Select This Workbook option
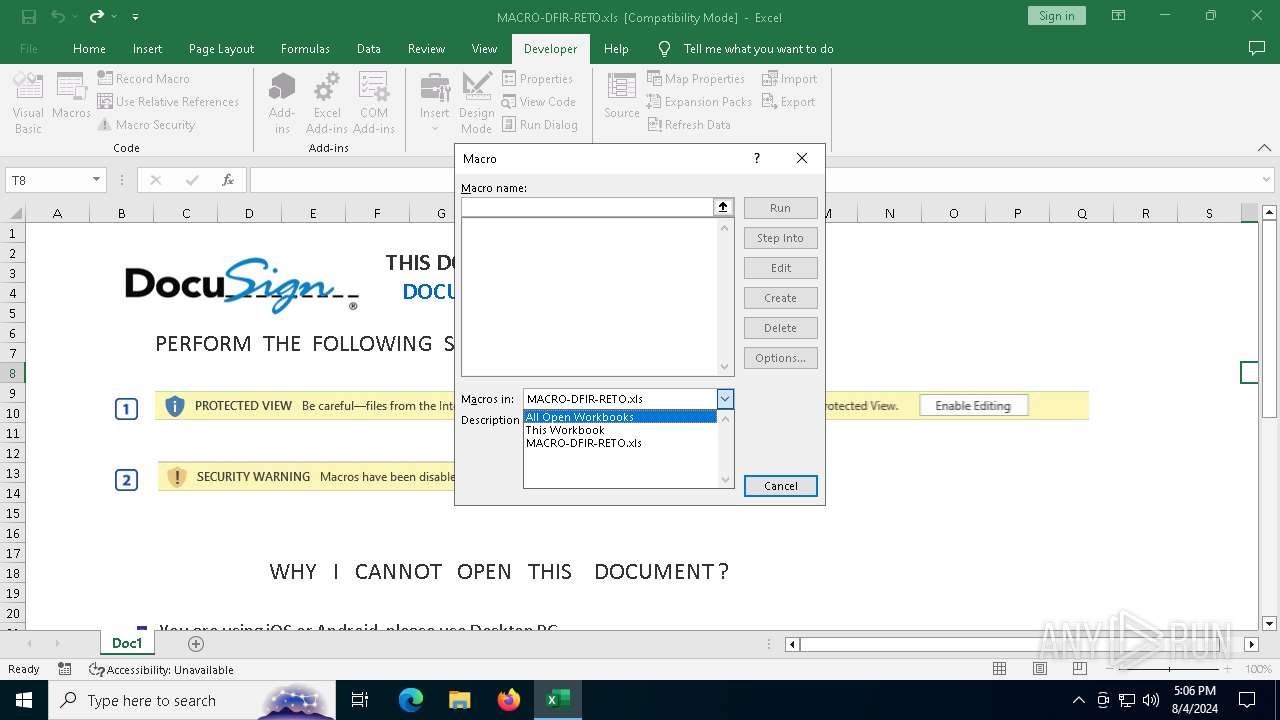This screenshot has height=720, width=1280. 620,430
